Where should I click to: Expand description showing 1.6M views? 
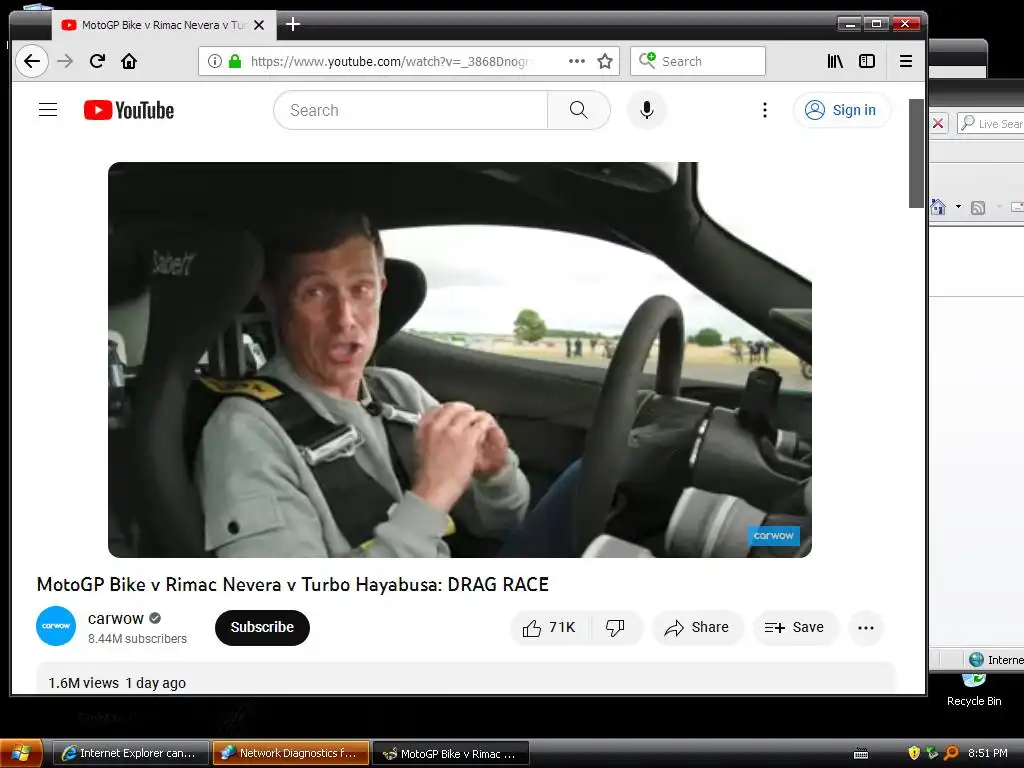point(465,679)
